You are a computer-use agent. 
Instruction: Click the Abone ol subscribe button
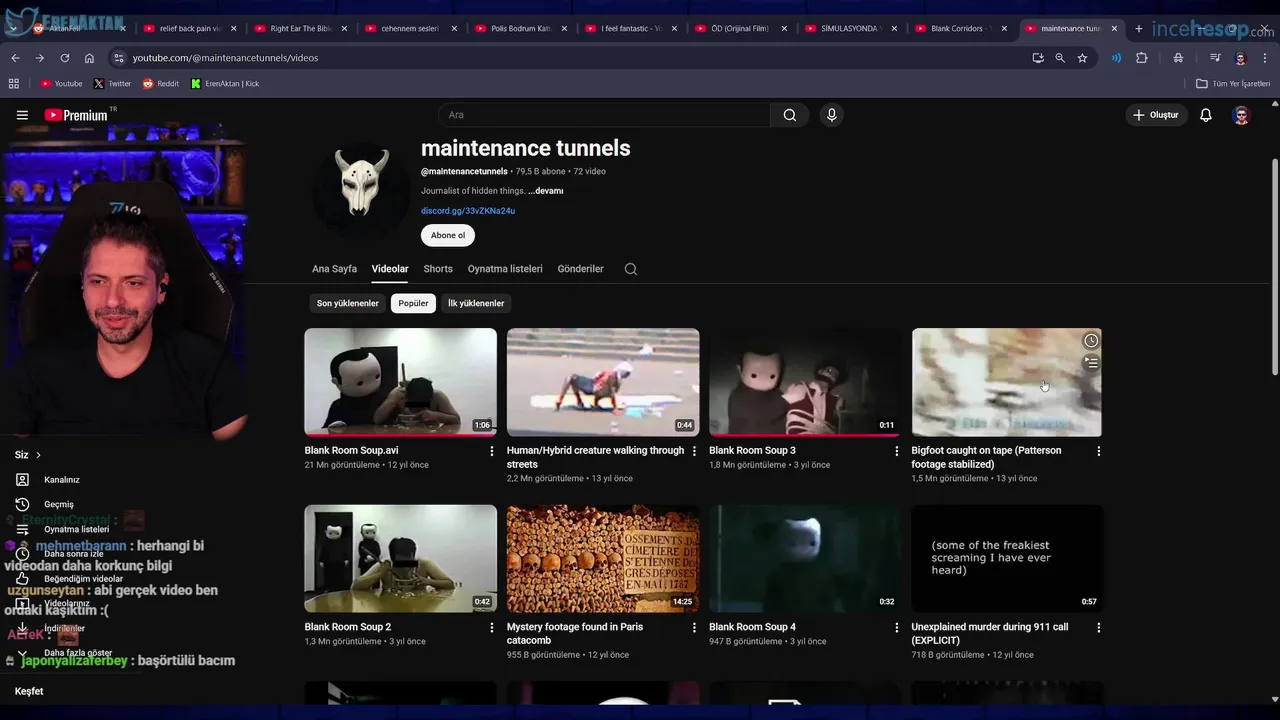pyautogui.click(x=448, y=235)
